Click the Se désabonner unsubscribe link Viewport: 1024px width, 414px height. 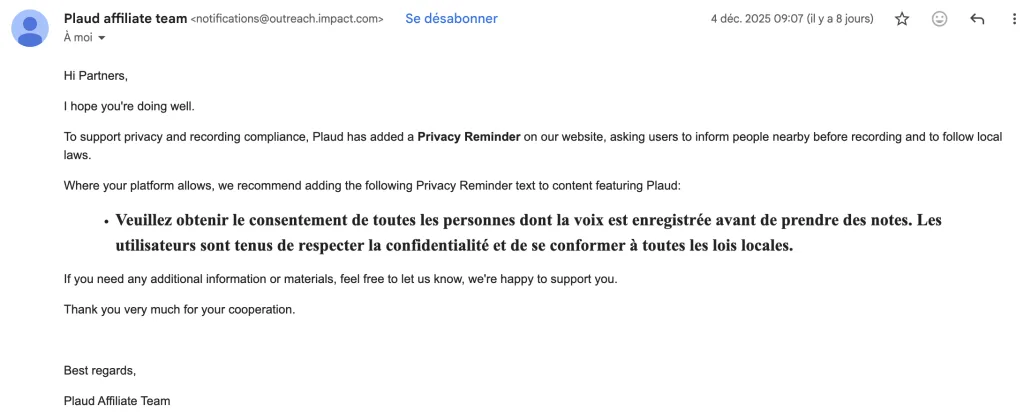point(451,19)
